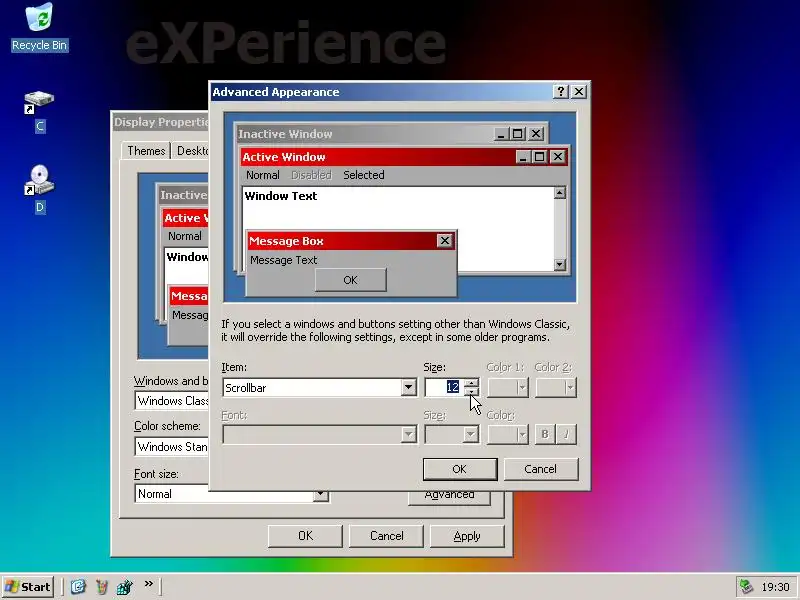Screen dimensions: 800x600
Task: Click Cancel in the Advanced Appearance dialog
Action: point(541,469)
